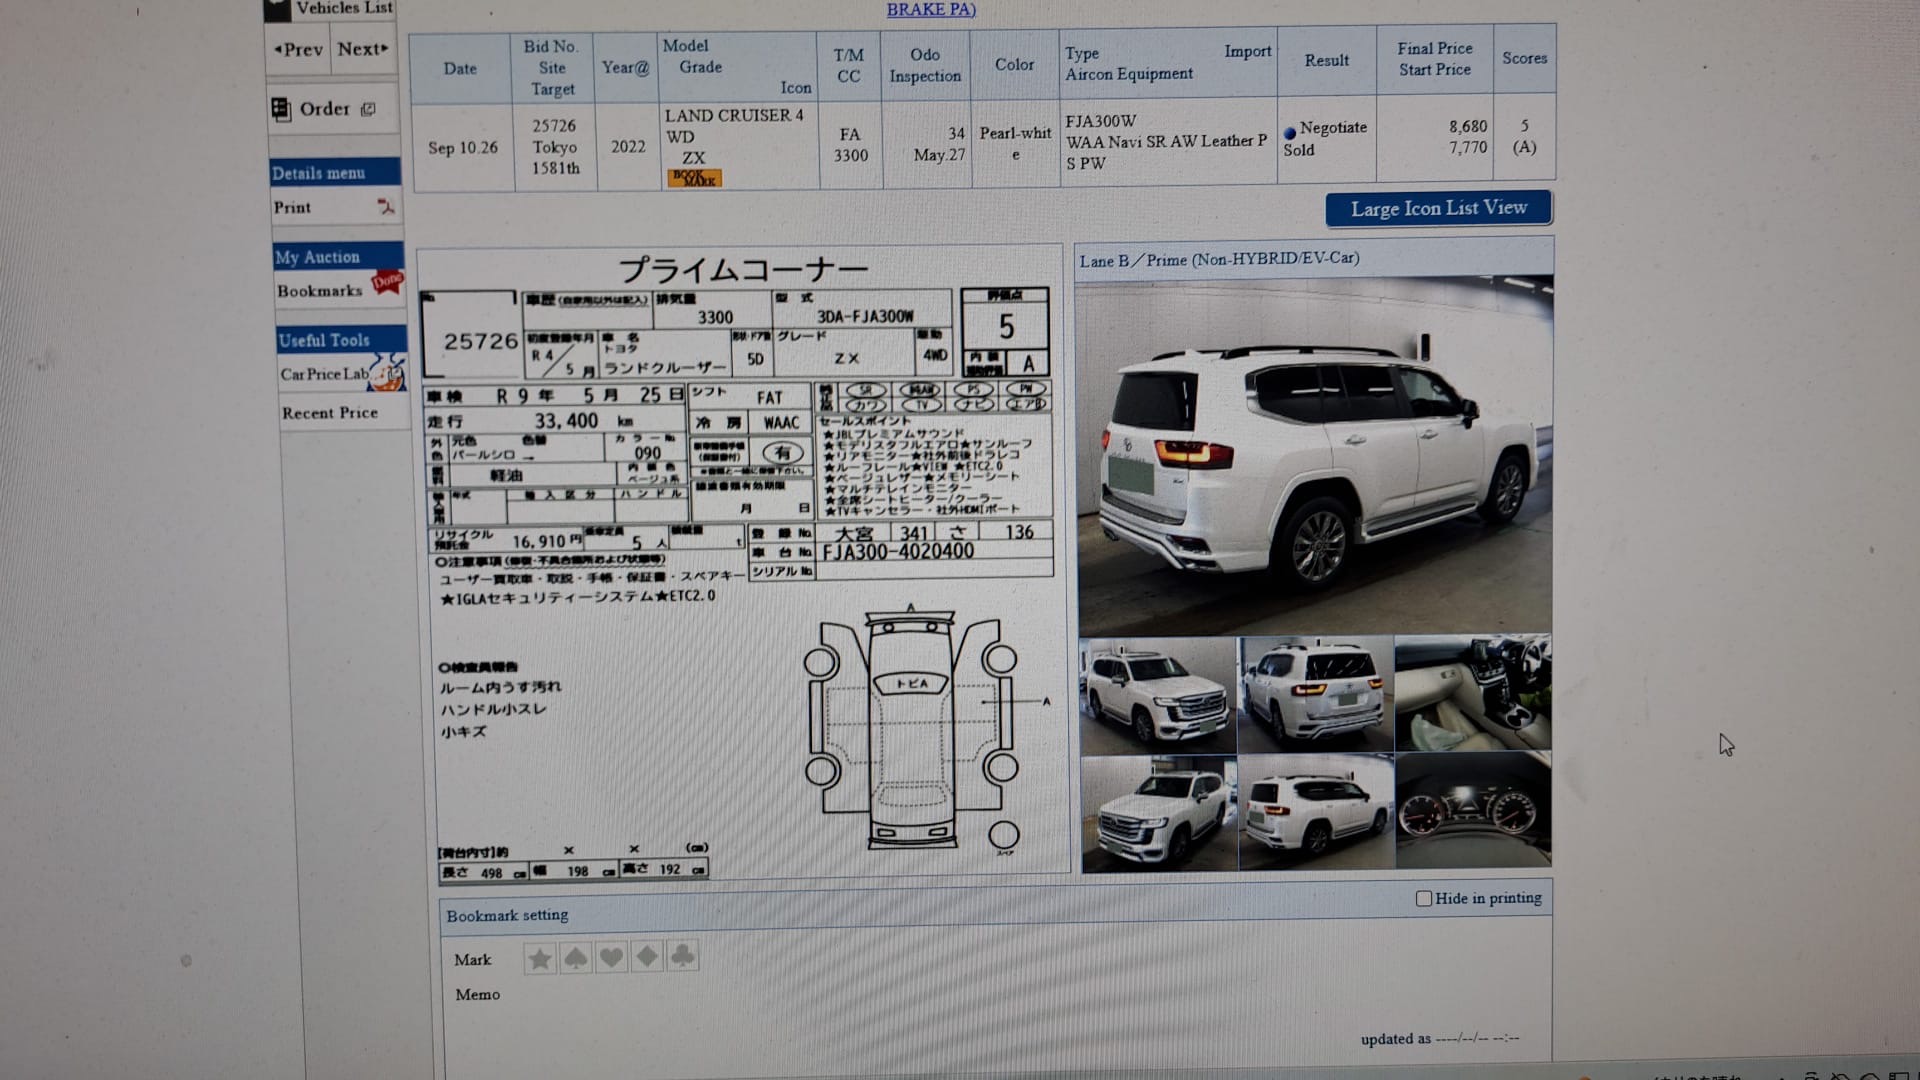Click the blue Negotiate status dot
Viewport: 1920px width, 1080px height.
pyautogui.click(x=1290, y=132)
